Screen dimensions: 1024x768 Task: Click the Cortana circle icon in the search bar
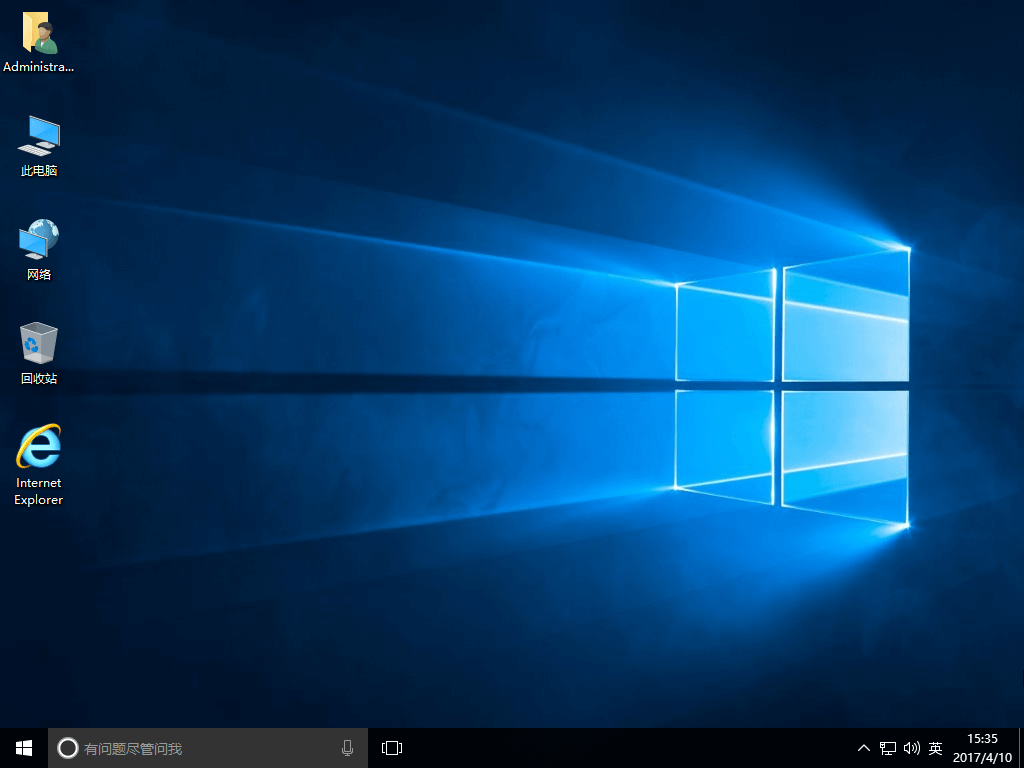pos(67,747)
